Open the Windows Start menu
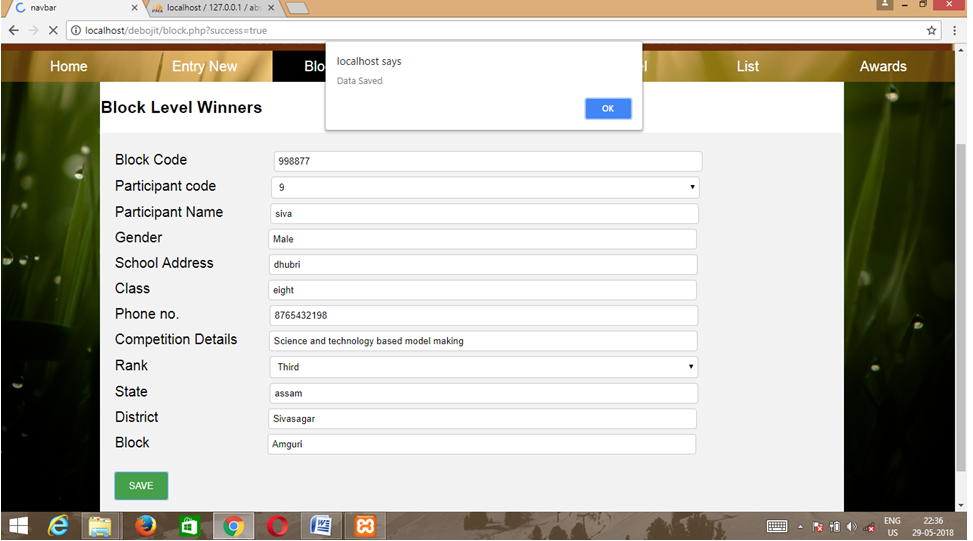Screen dimensions: 973x541 19,526
